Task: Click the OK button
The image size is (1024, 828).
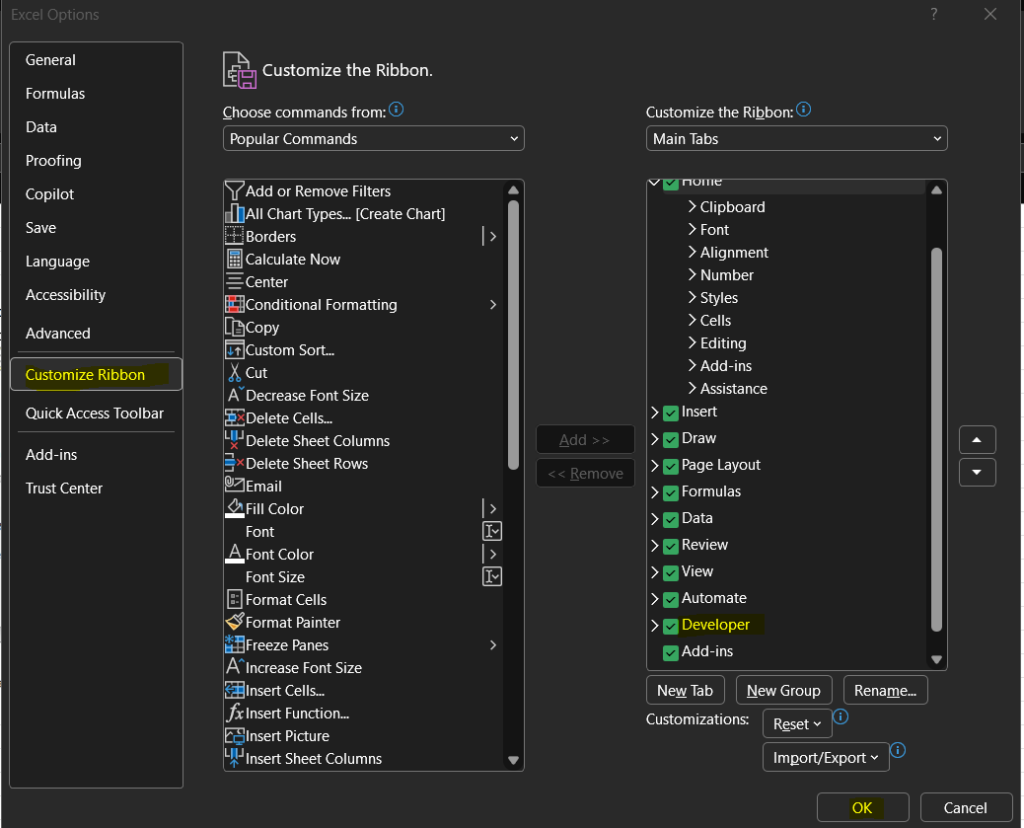Action: [862, 808]
